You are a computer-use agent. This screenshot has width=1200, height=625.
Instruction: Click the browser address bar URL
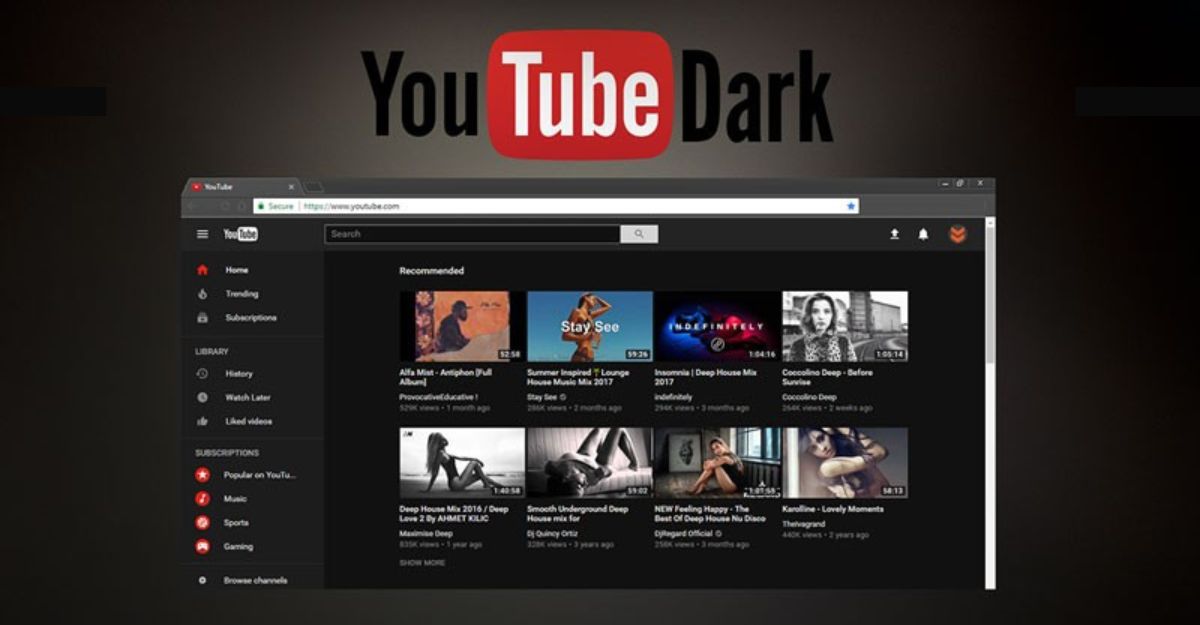[x=351, y=206]
